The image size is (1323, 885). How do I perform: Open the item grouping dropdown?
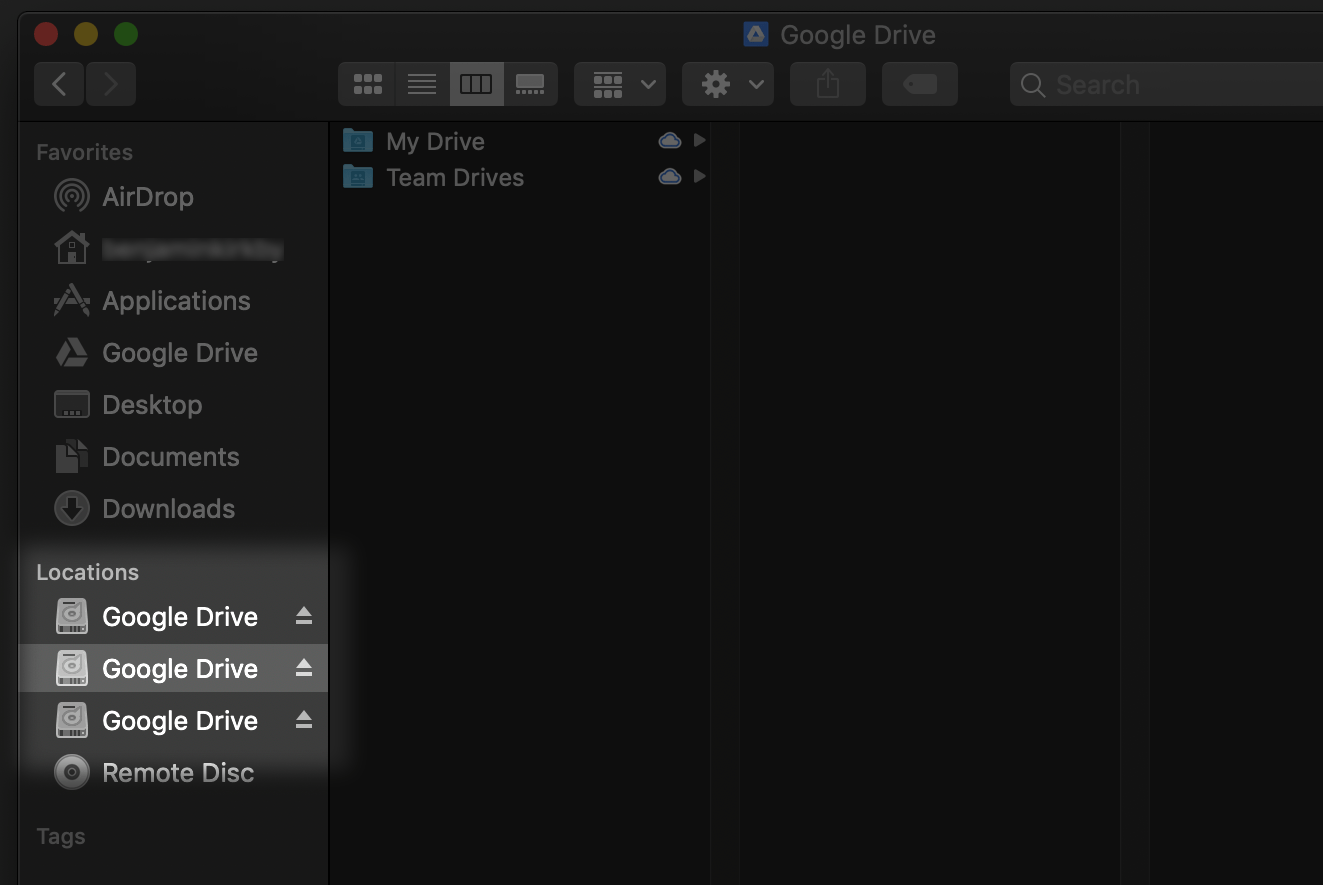click(x=620, y=85)
